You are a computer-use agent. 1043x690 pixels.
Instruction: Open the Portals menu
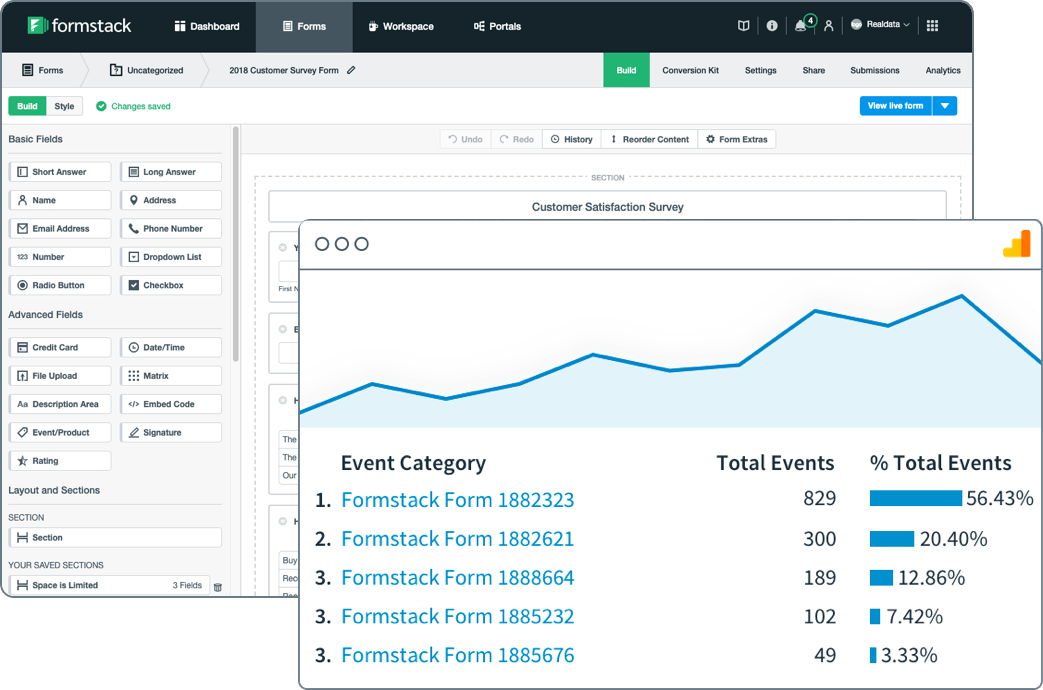[498, 27]
